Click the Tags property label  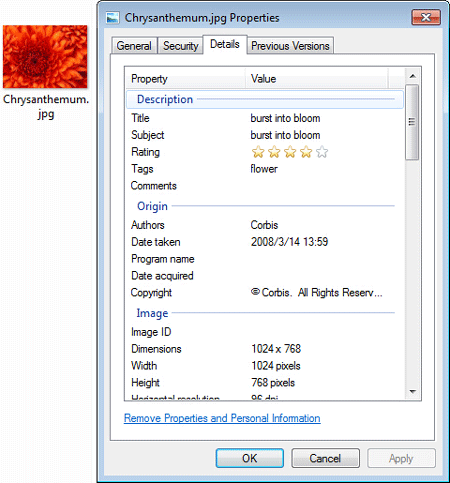click(x=142, y=169)
